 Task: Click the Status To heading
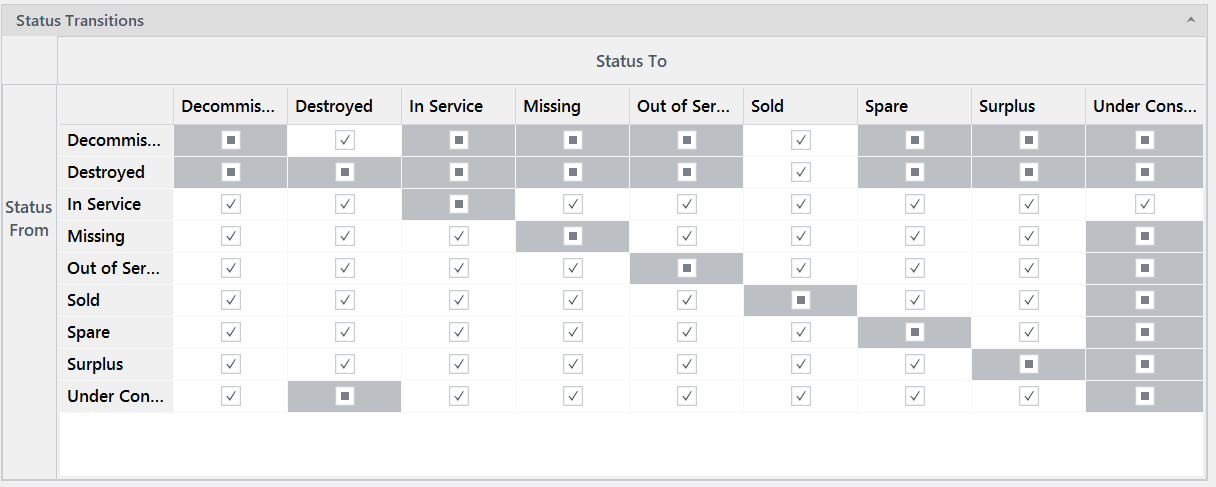pos(631,61)
